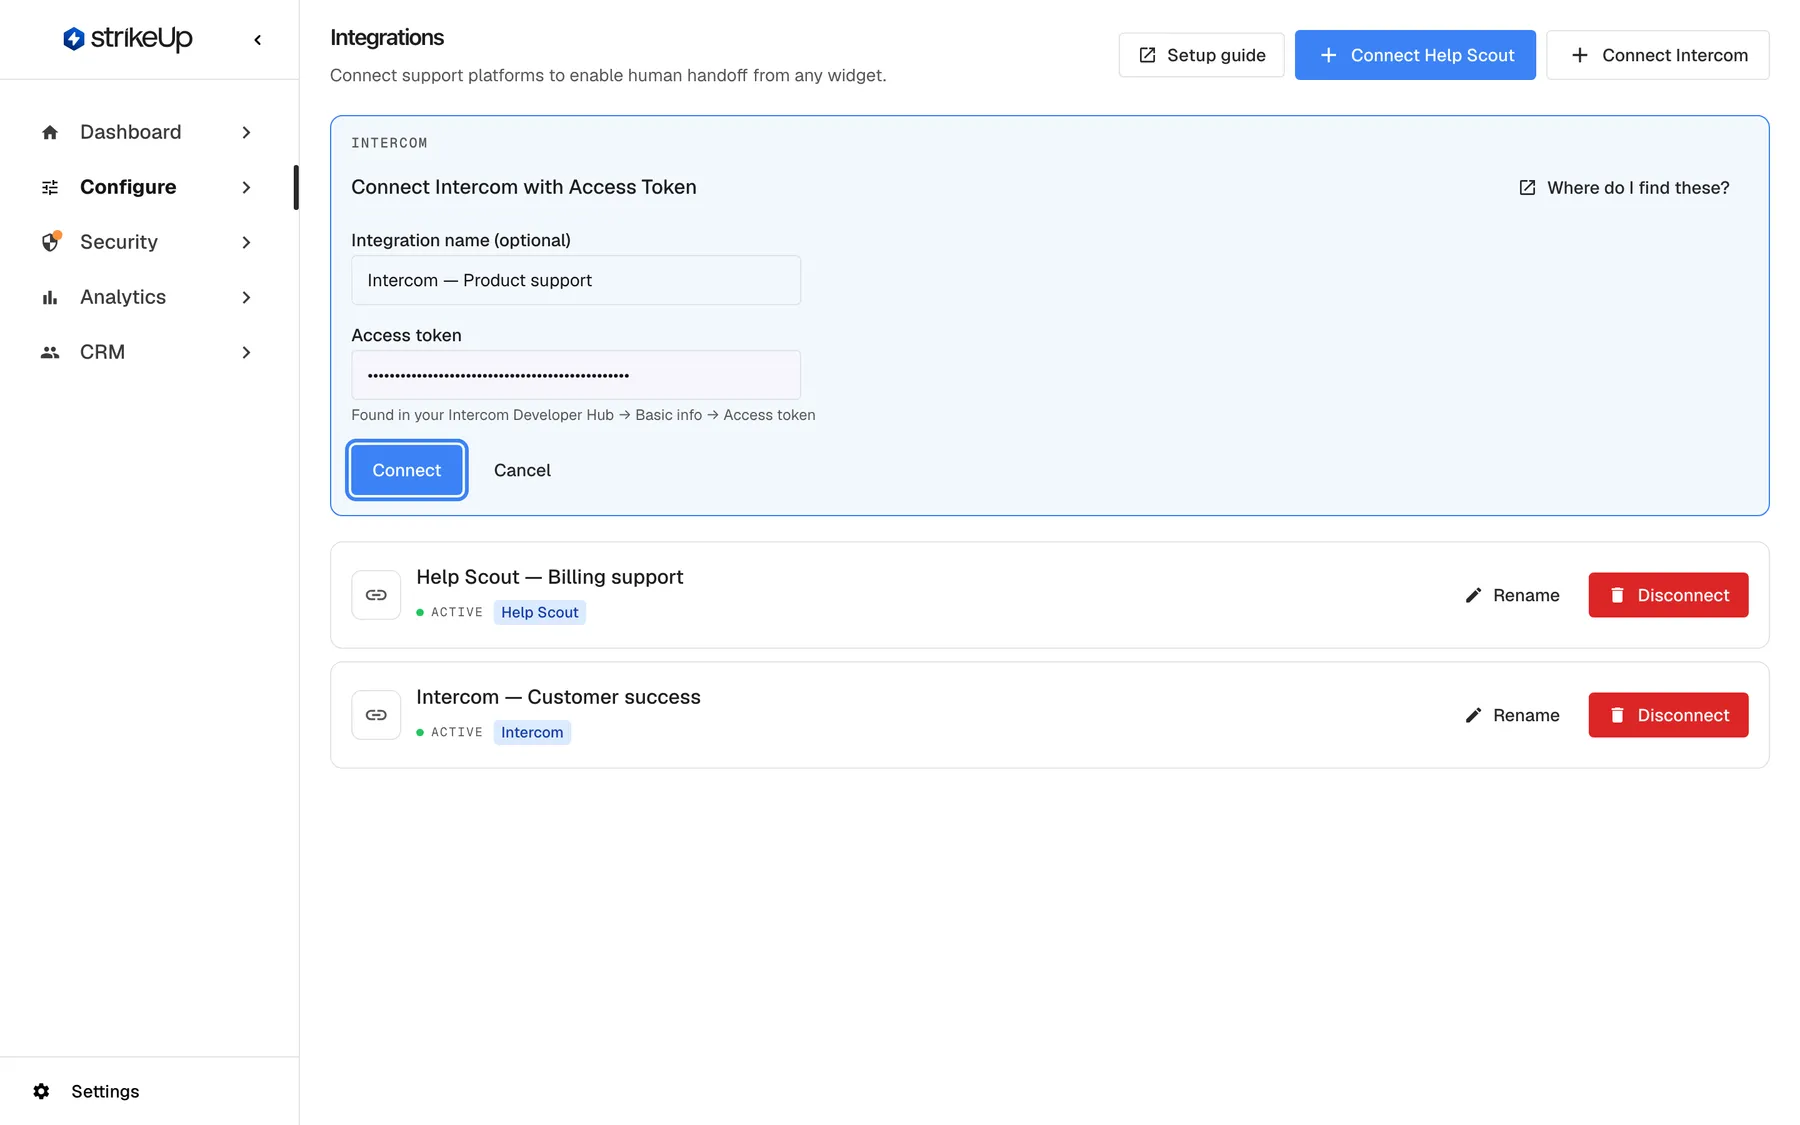The width and height of the screenshot is (1800, 1125).
Task: Click link icon on Help Scout card
Action: (376, 595)
